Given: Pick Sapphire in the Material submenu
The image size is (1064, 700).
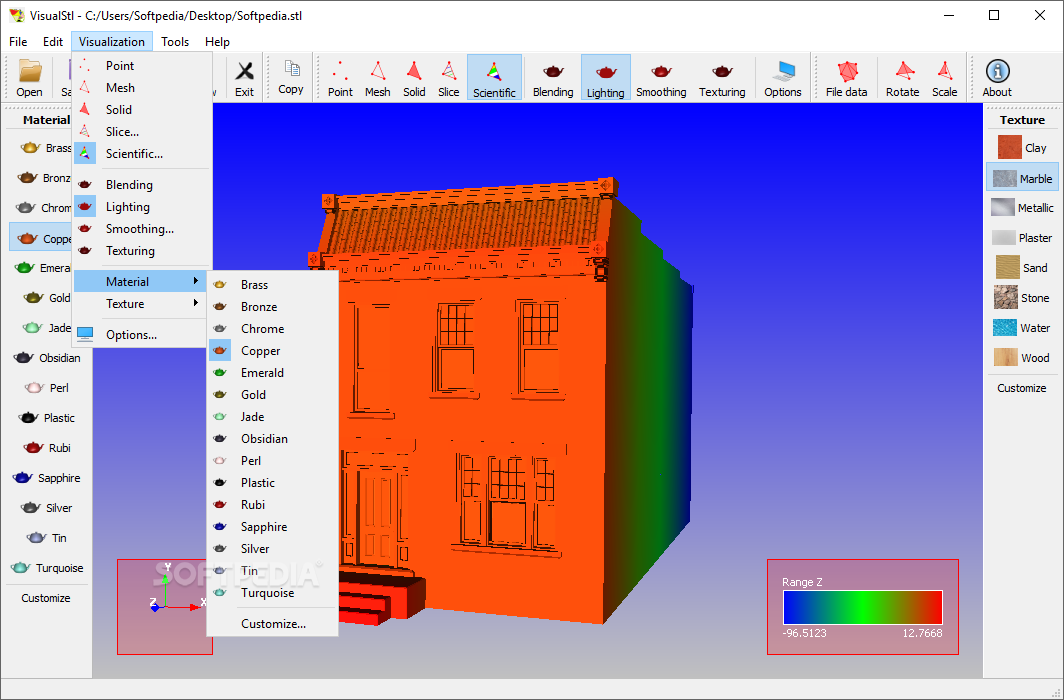Looking at the screenshot, I should pyautogui.click(x=272, y=526).
